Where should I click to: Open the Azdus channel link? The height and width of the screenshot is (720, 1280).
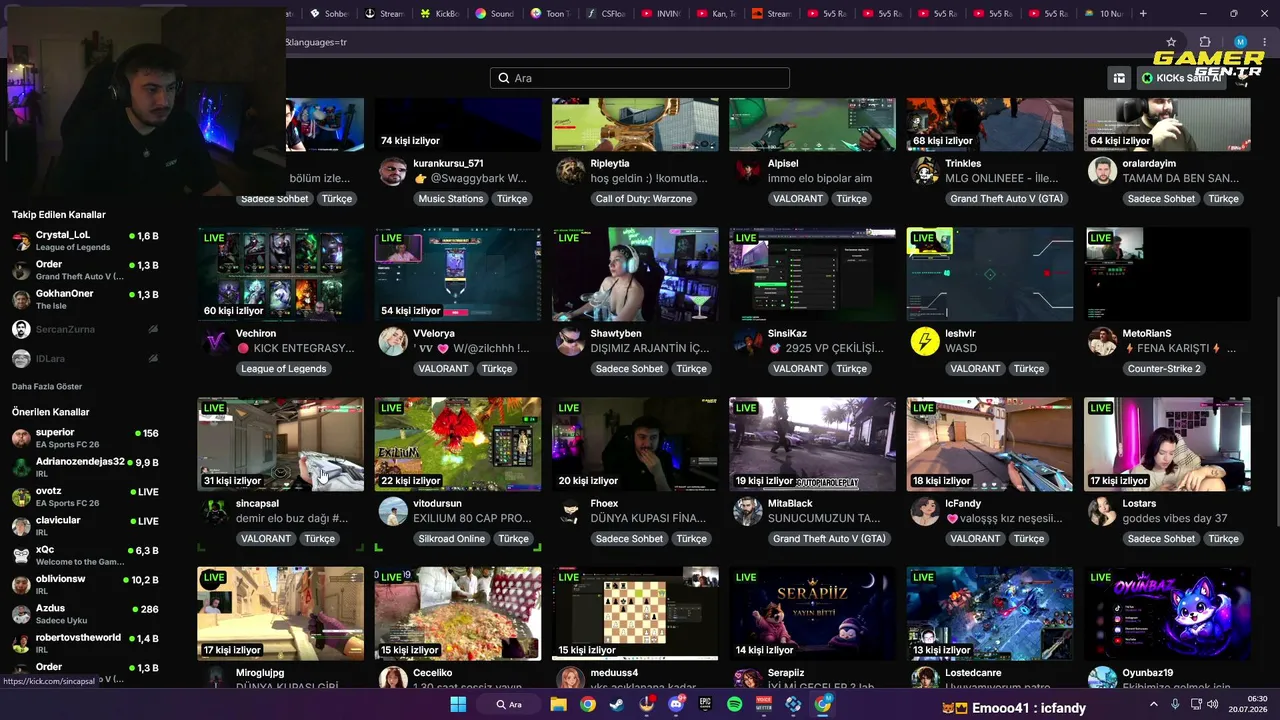(x=85, y=613)
